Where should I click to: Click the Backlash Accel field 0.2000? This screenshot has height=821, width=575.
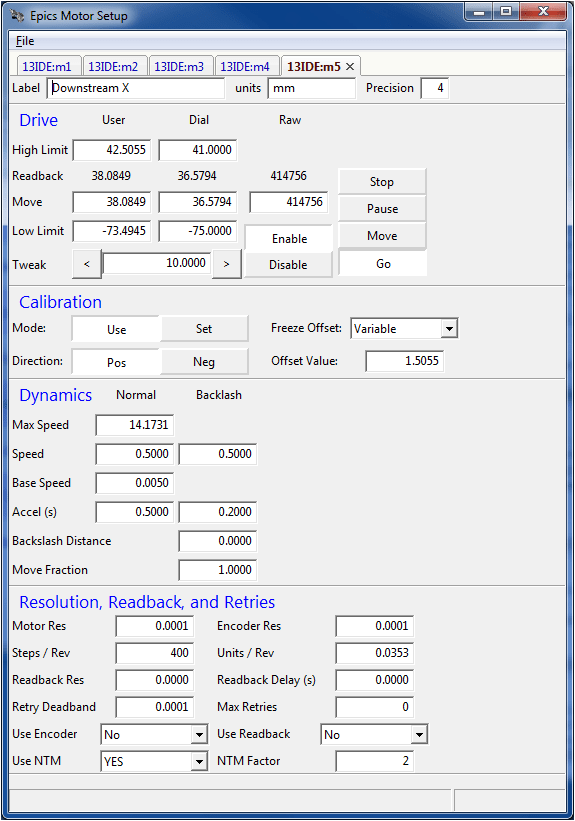tap(218, 512)
